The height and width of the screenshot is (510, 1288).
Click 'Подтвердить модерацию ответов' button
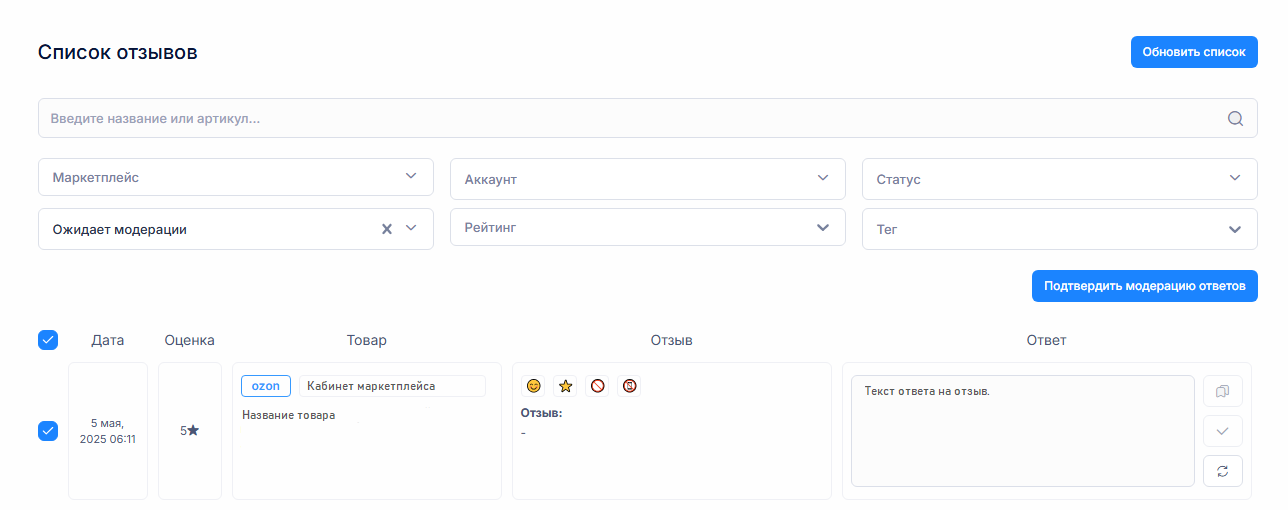1144,286
